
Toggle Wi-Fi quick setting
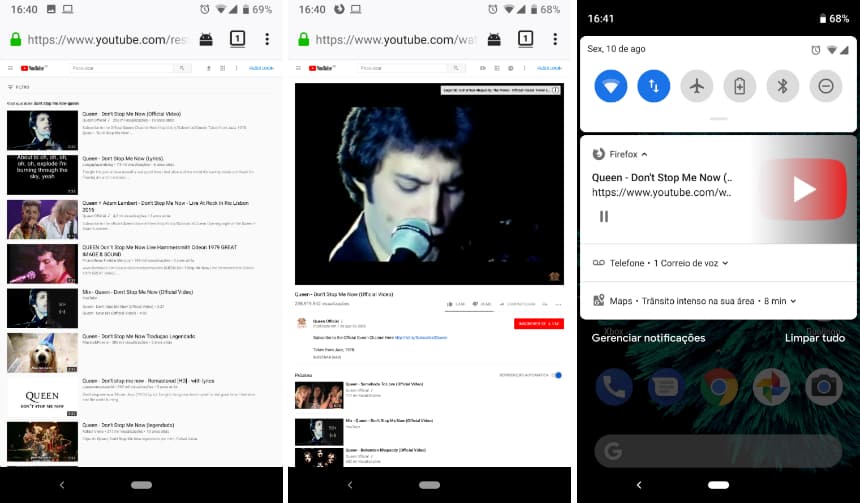point(610,86)
